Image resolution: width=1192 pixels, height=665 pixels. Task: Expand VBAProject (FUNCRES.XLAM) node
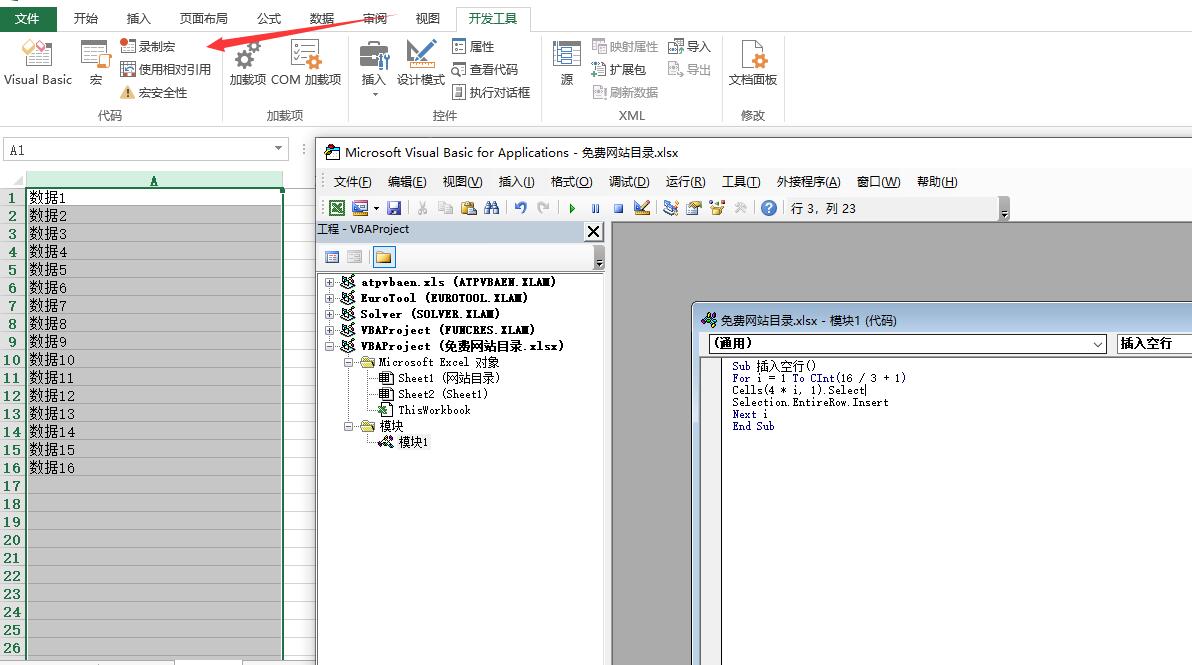pyautogui.click(x=329, y=330)
